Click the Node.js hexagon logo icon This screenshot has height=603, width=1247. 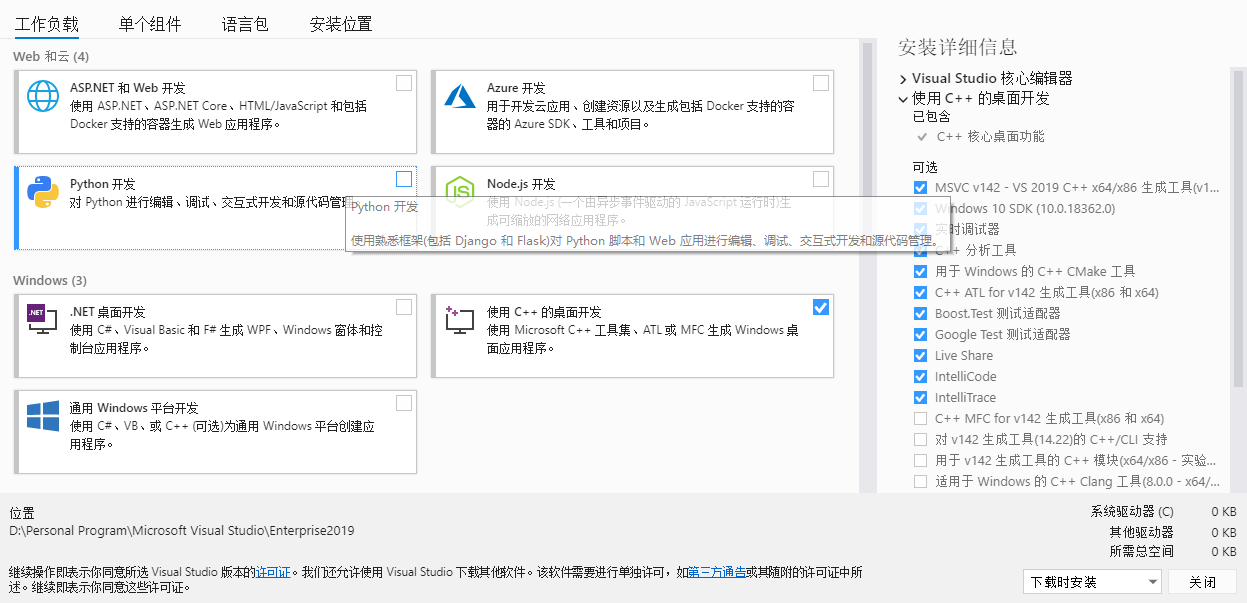pos(460,191)
